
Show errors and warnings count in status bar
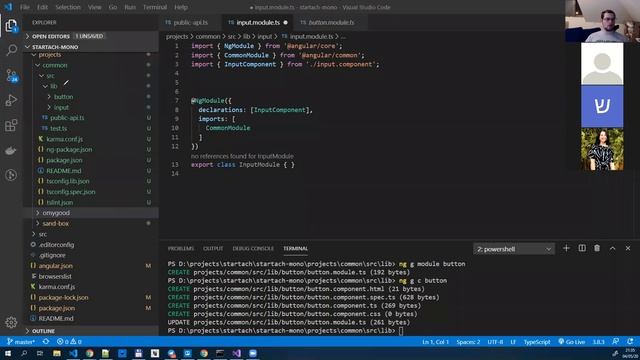pos(69,342)
